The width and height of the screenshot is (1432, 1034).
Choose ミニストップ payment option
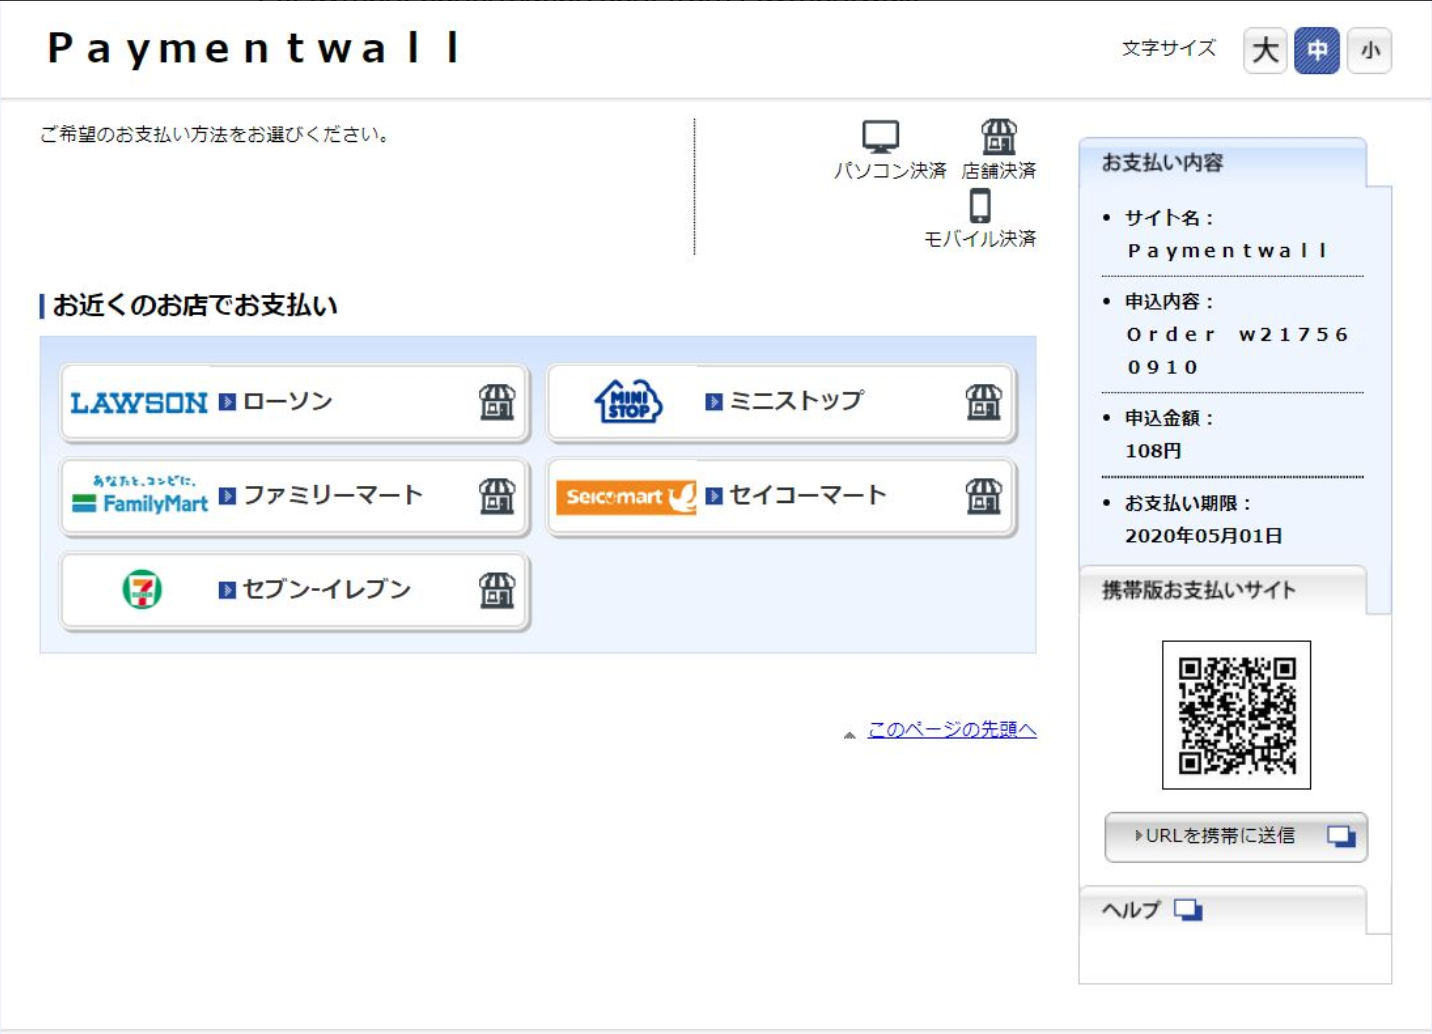(x=781, y=403)
